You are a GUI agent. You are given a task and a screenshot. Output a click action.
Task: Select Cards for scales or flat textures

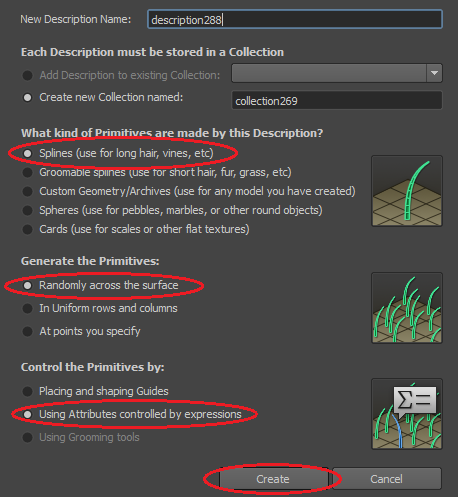27,230
